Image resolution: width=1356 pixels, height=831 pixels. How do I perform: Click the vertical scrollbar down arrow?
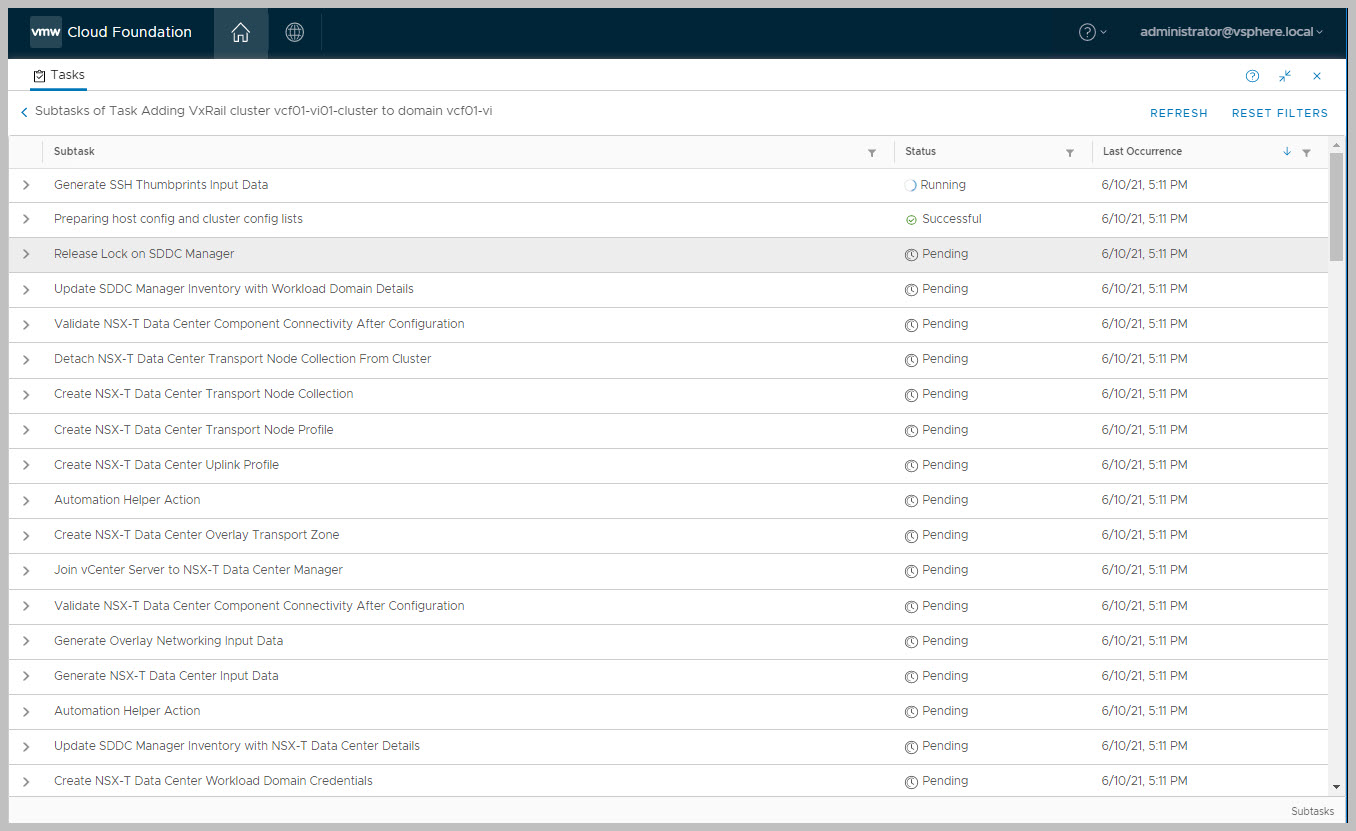pos(1336,788)
